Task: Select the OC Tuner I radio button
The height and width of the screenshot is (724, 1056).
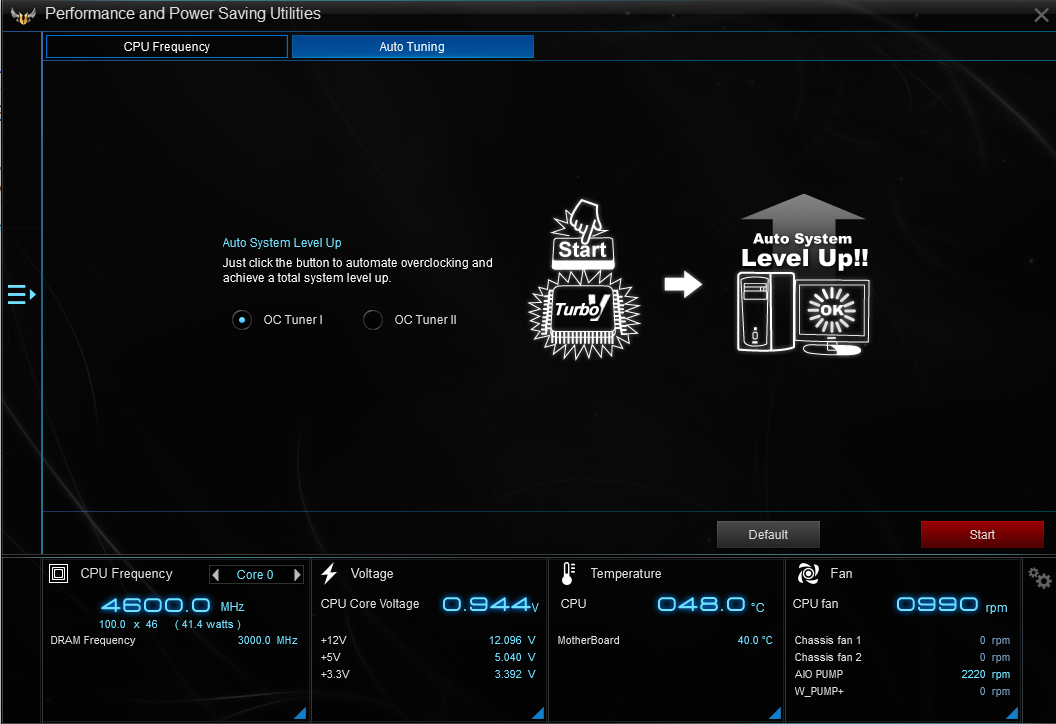Action: [x=242, y=319]
